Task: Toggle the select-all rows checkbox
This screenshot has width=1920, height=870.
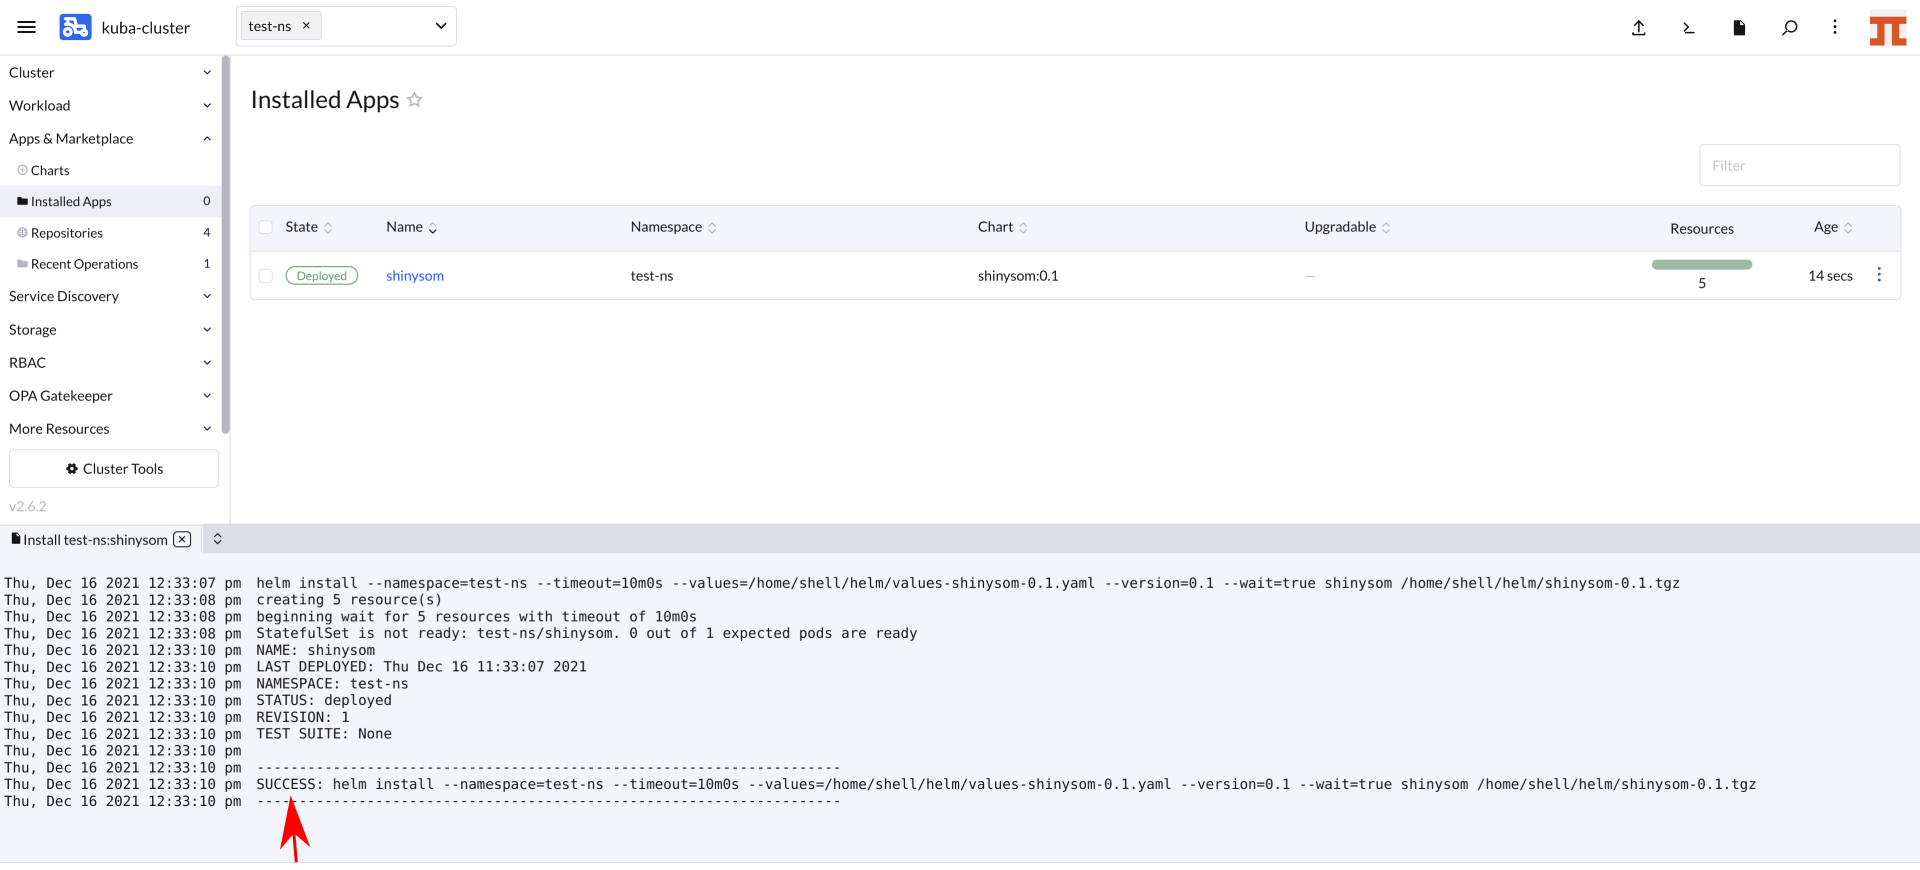Action: [266, 227]
